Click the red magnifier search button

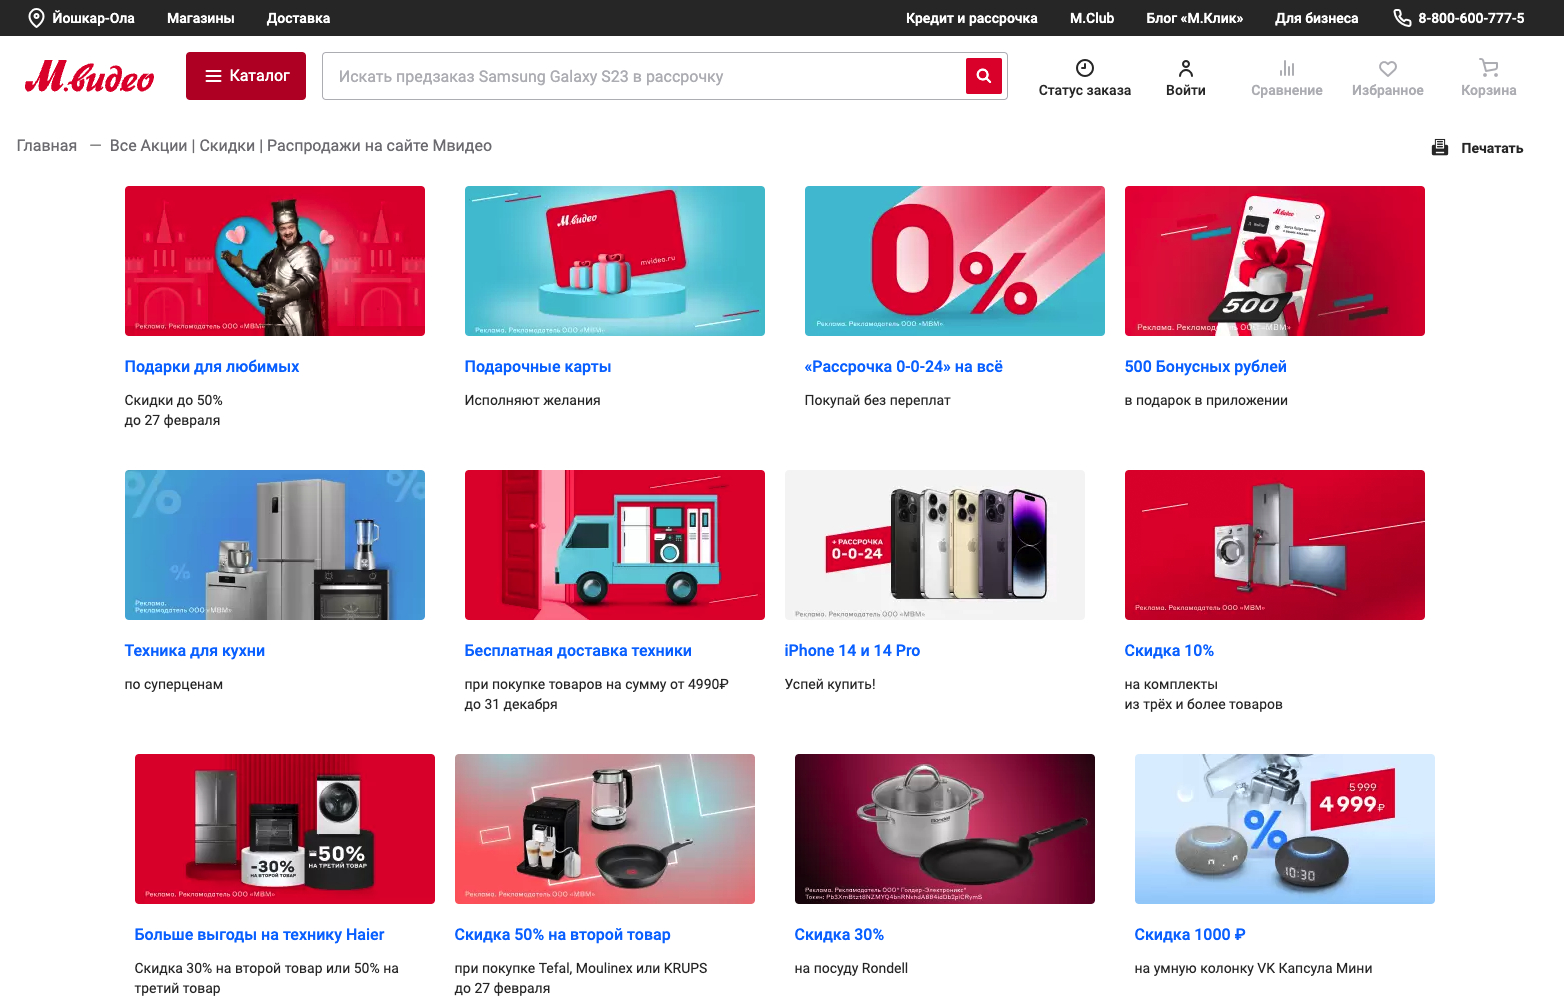pos(984,76)
